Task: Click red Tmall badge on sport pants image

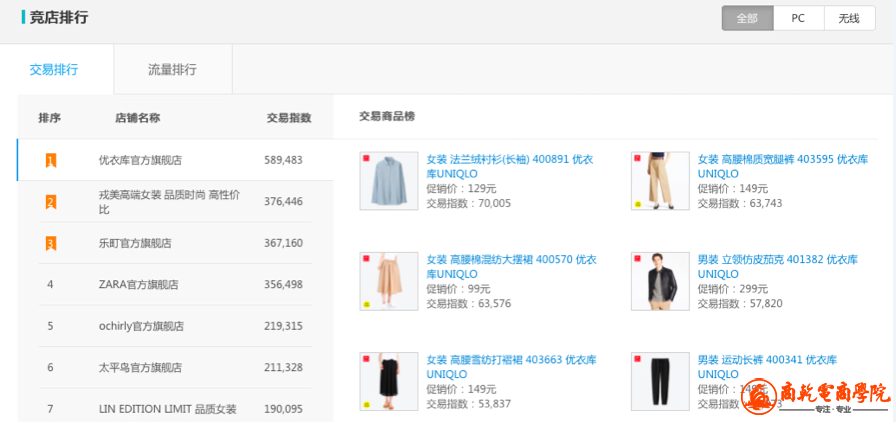Action: click(x=638, y=359)
